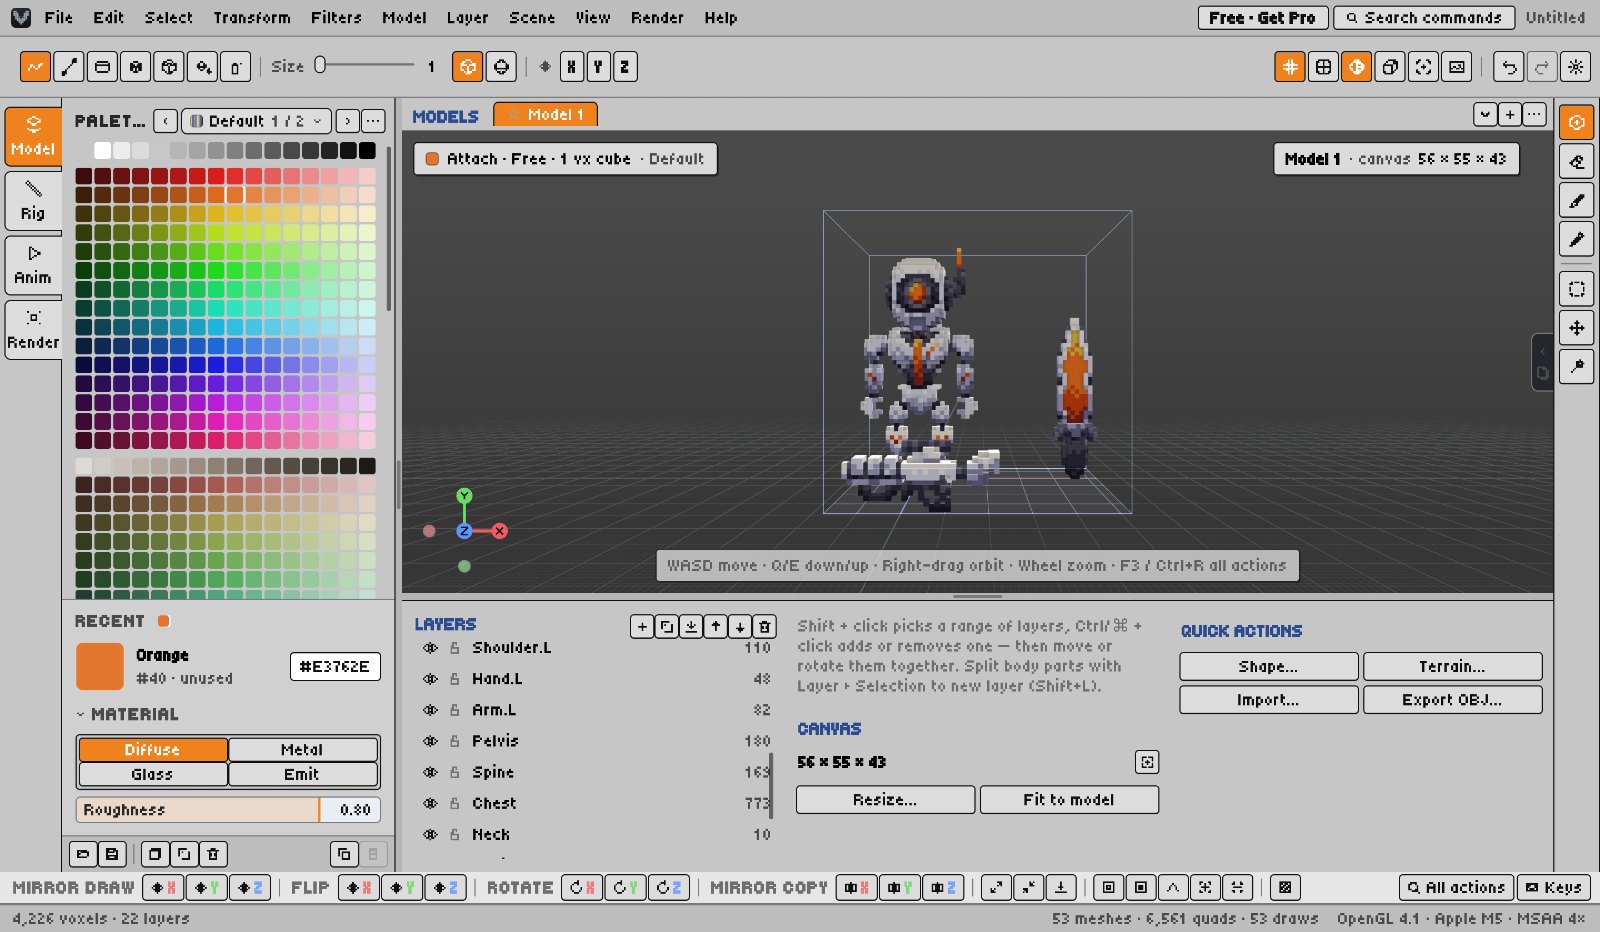
Task: Open the models list chevron dropdown
Action: click(x=1485, y=115)
